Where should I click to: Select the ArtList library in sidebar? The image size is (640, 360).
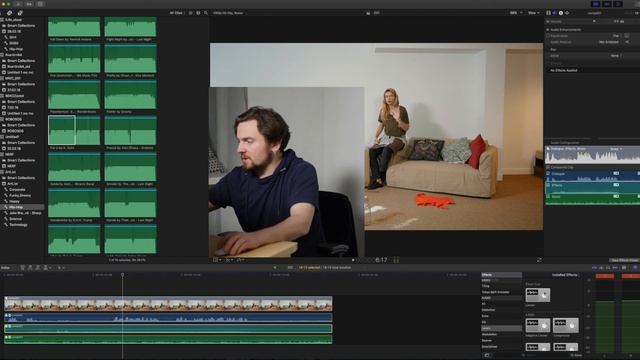[x=11, y=172]
